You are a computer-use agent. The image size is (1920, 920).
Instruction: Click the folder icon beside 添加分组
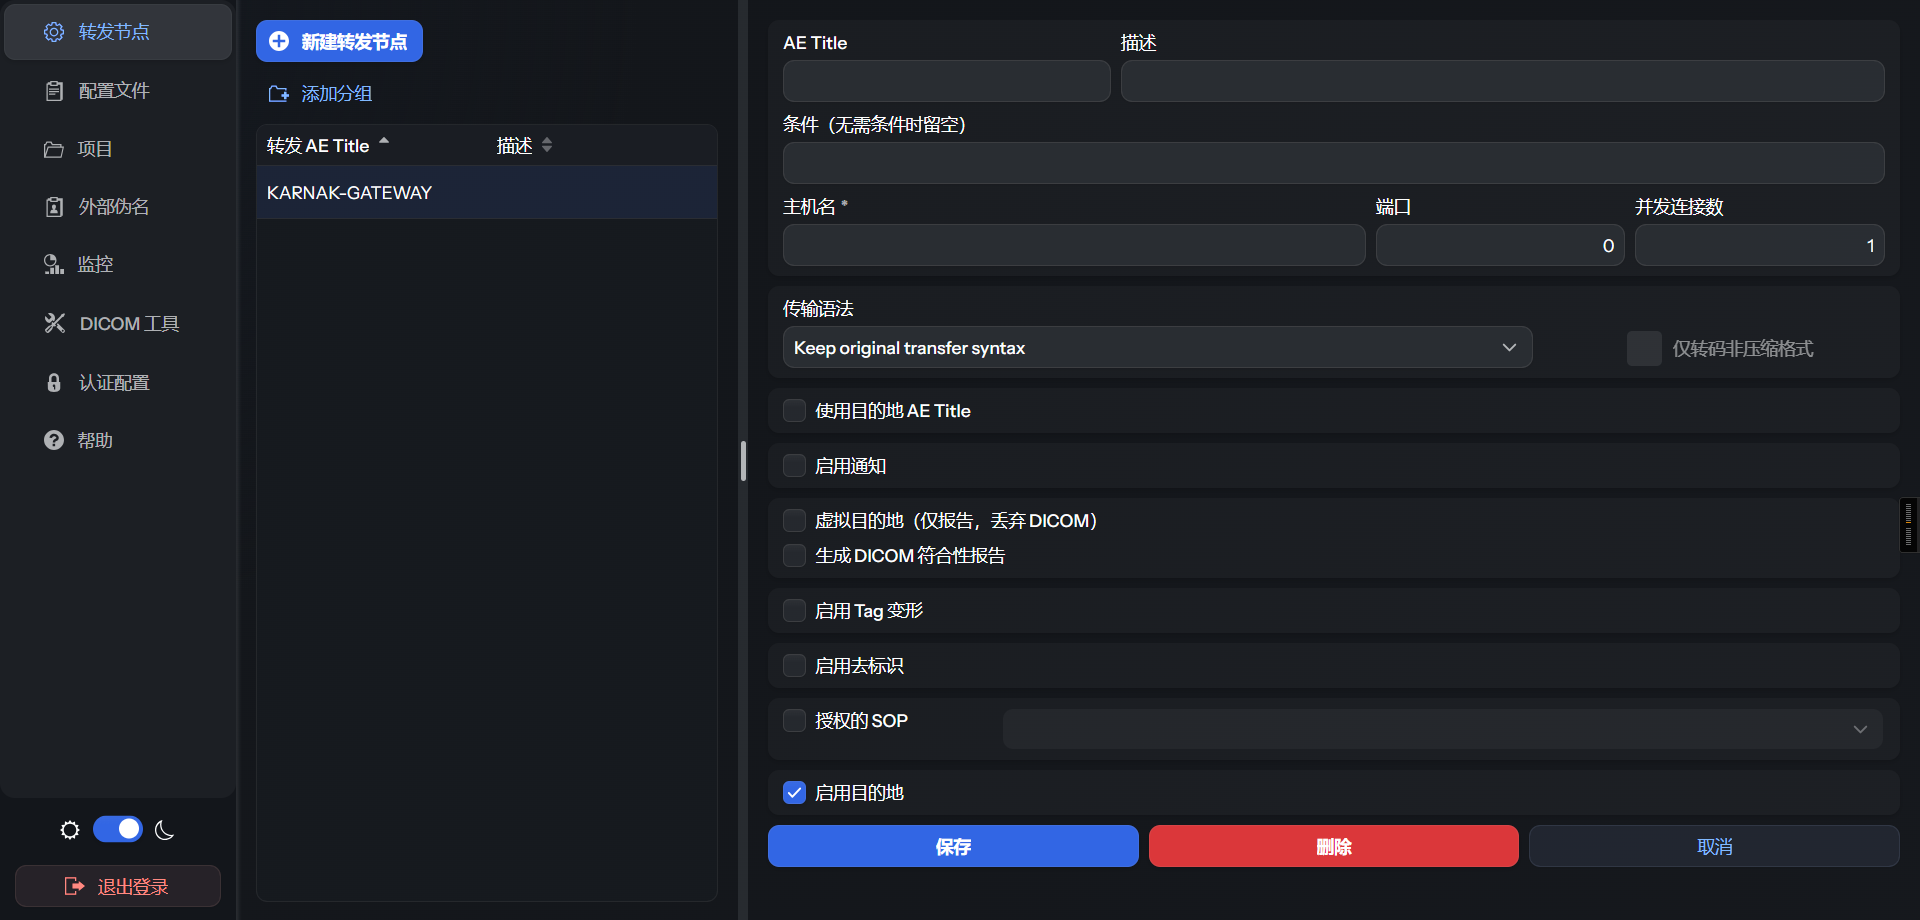pyautogui.click(x=278, y=94)
